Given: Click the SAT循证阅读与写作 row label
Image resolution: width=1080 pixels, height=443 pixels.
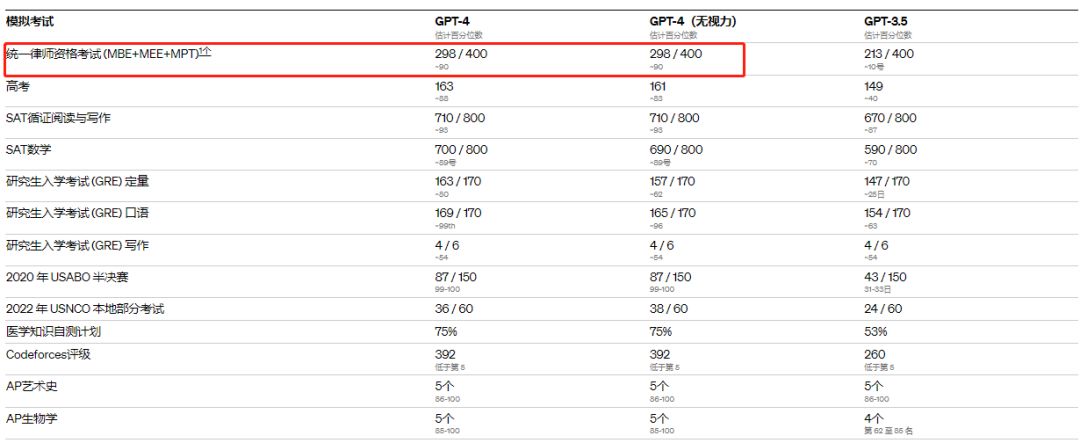Looking at the screenshot, I should coord(58,118).
